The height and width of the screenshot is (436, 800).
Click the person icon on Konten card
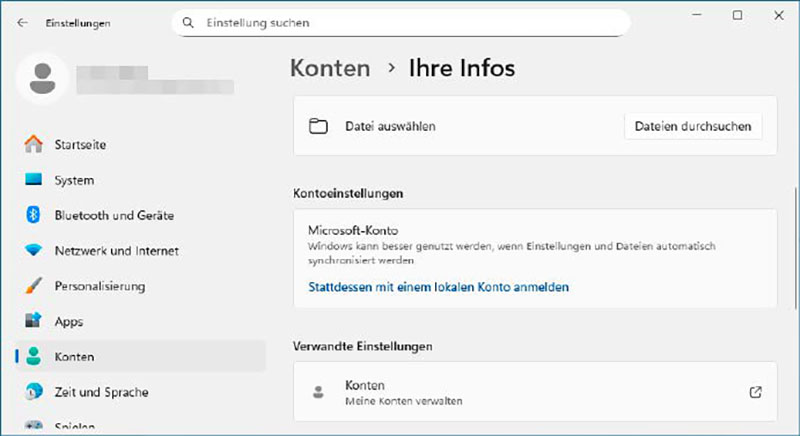point(318,392)
